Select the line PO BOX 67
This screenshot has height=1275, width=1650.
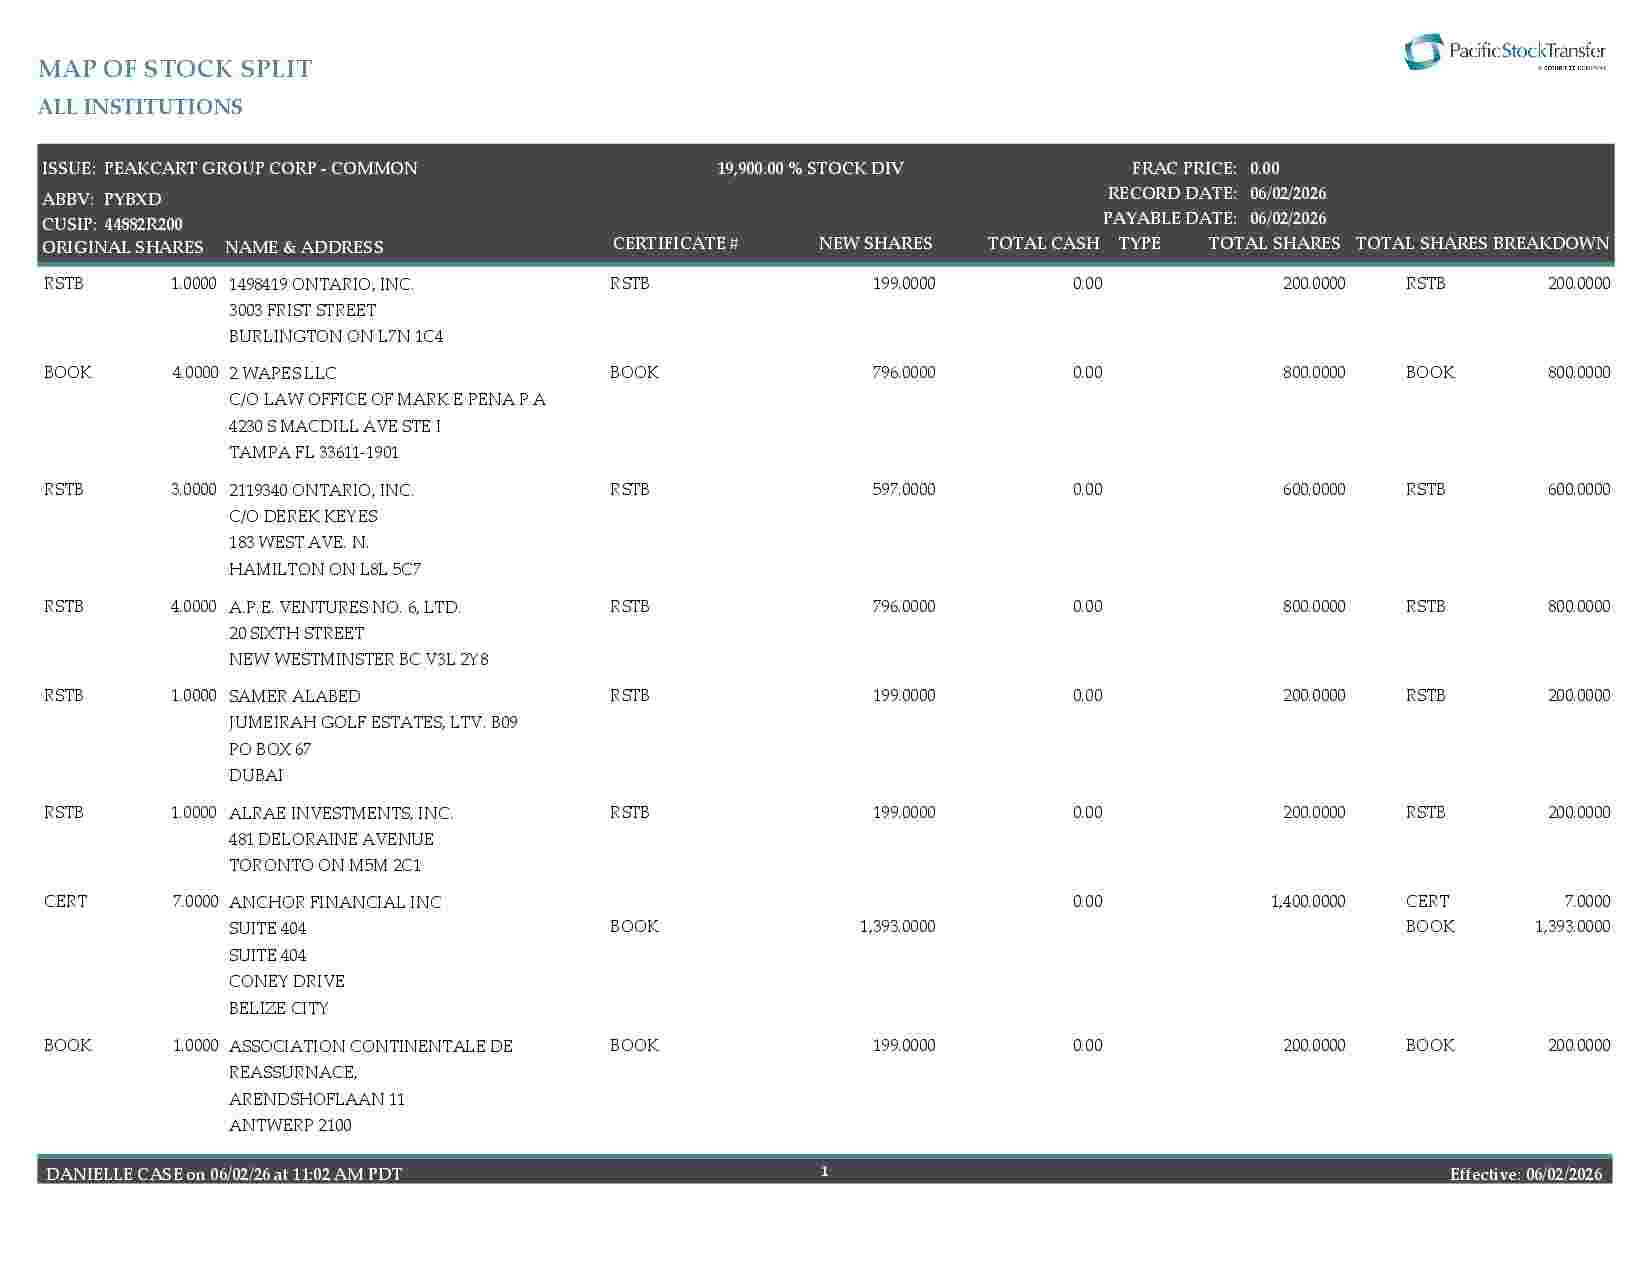(x=270, y=749)
